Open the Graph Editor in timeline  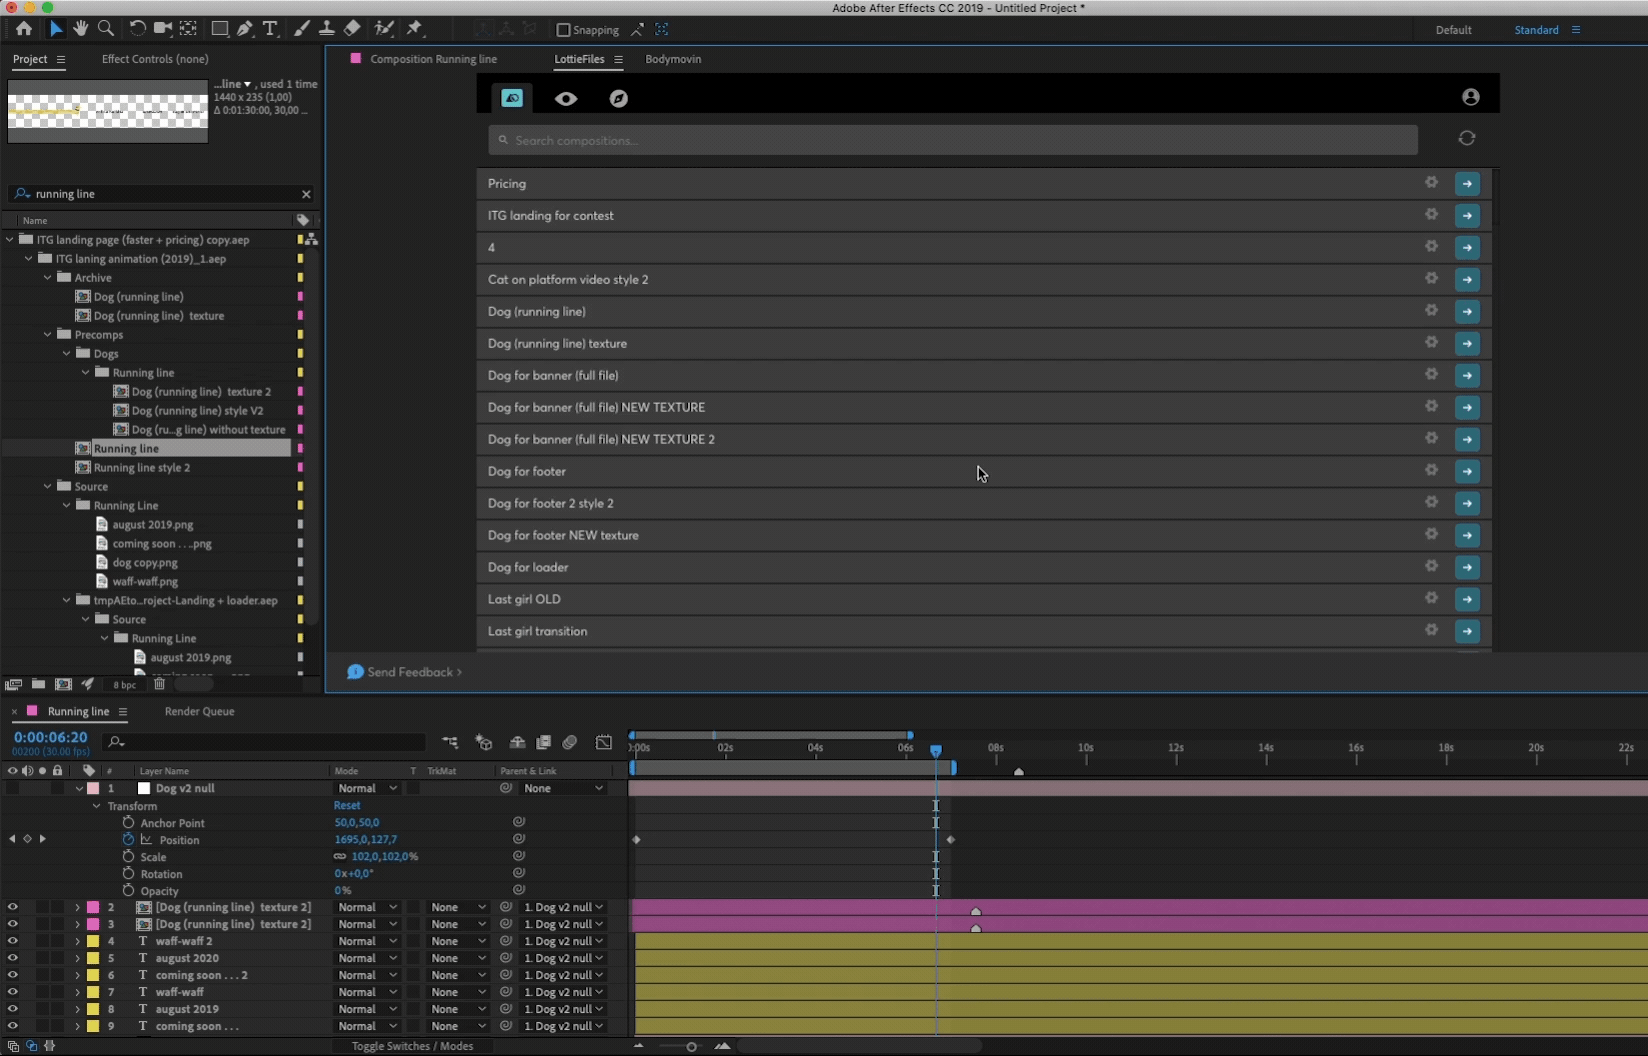604,742
